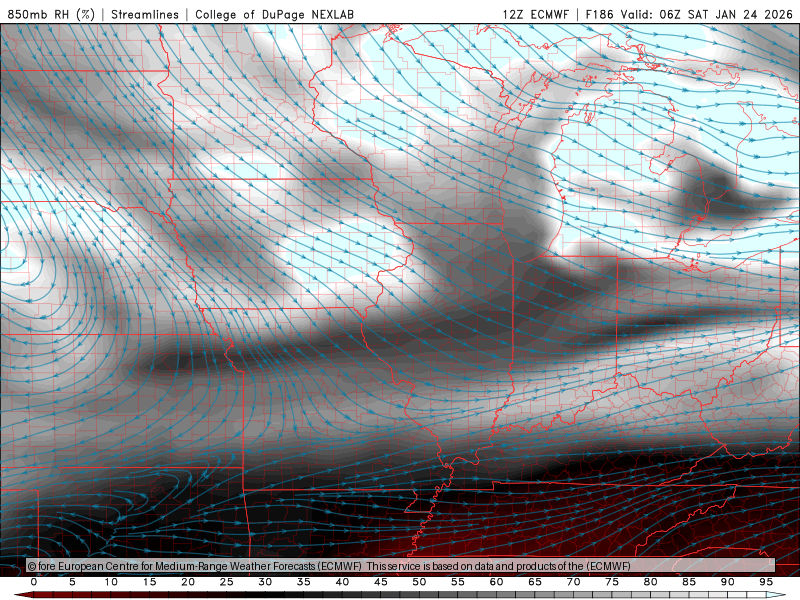
Task: Click the "75" value on the color scale
Action: (612, 582)
